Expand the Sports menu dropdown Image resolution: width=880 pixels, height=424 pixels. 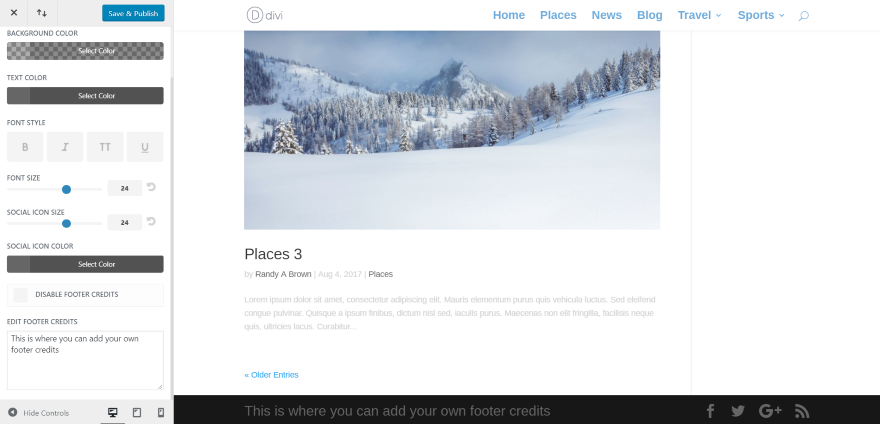tap(761, 15)
